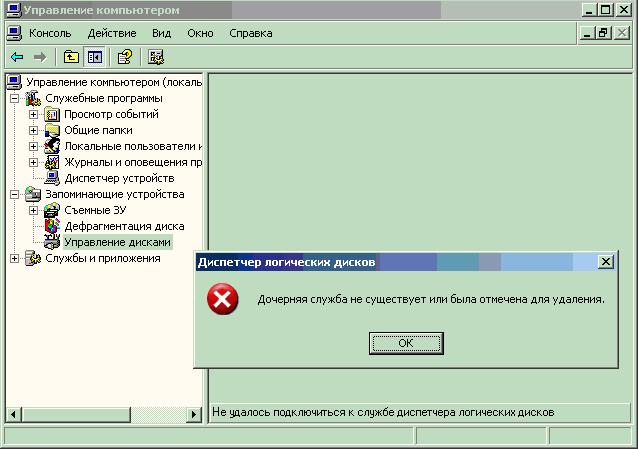
Task: Open the Действие menu
Action: coord(112,33)
